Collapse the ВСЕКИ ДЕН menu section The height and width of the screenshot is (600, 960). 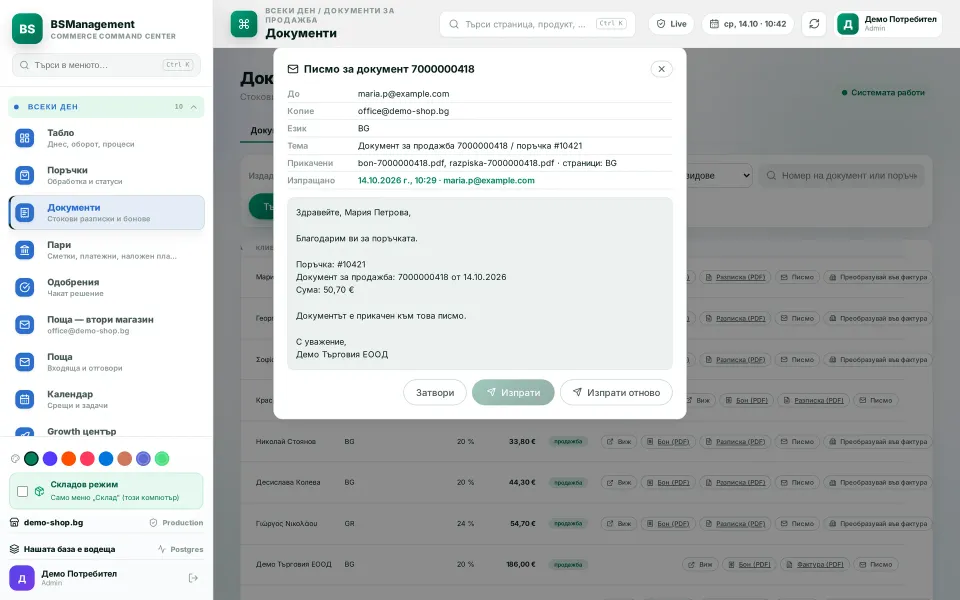[x=106, y=107]
